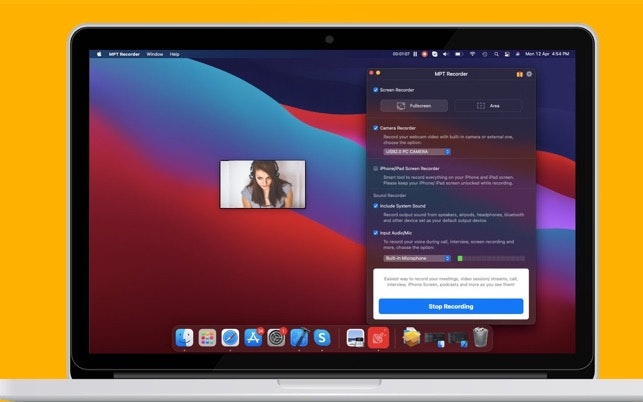Open the MPT Recorder app menu

point(124,54)
